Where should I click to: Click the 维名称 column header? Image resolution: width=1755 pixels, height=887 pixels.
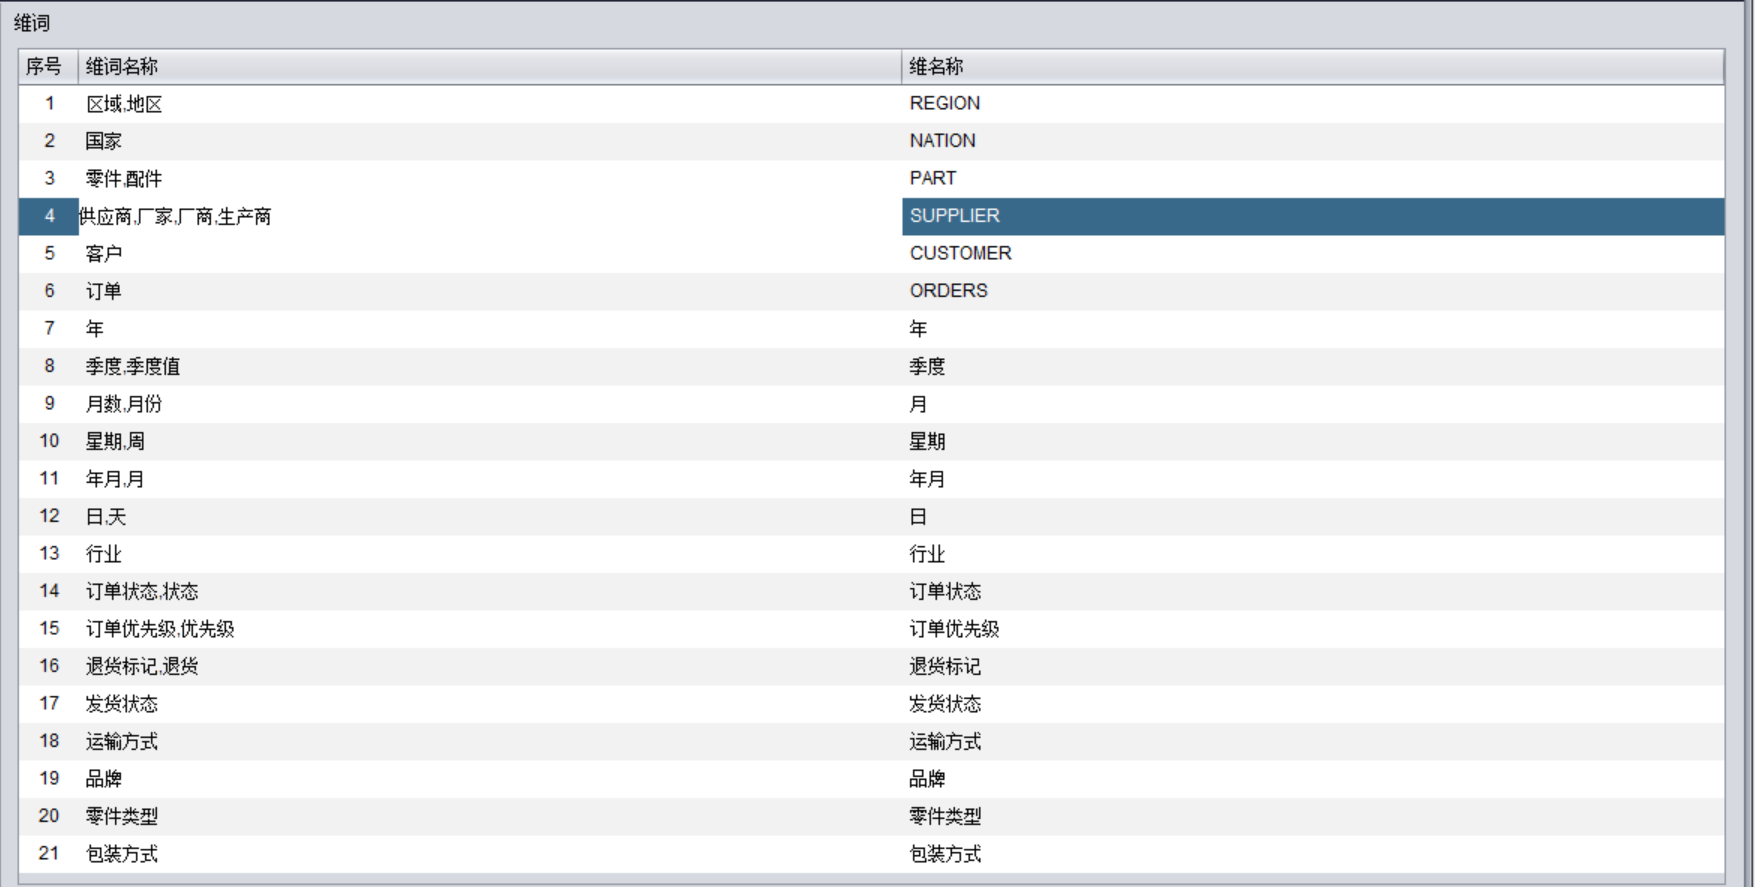click(x=1312, y=67)
